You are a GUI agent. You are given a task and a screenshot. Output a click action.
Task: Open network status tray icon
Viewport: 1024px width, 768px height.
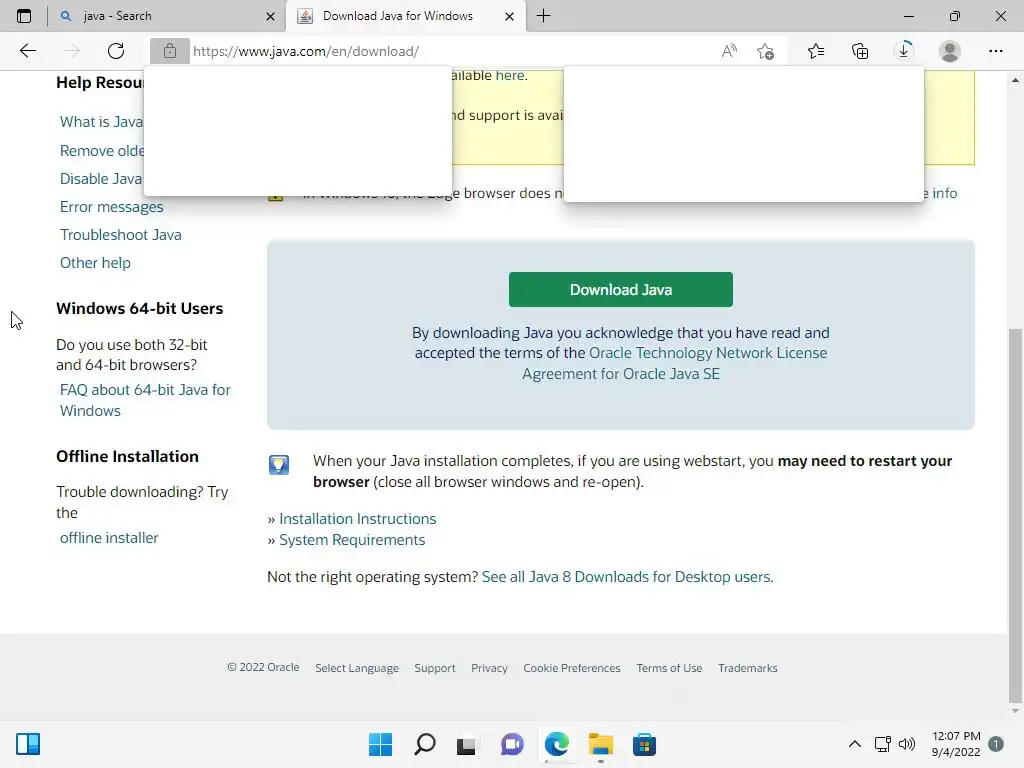(882, 744)
